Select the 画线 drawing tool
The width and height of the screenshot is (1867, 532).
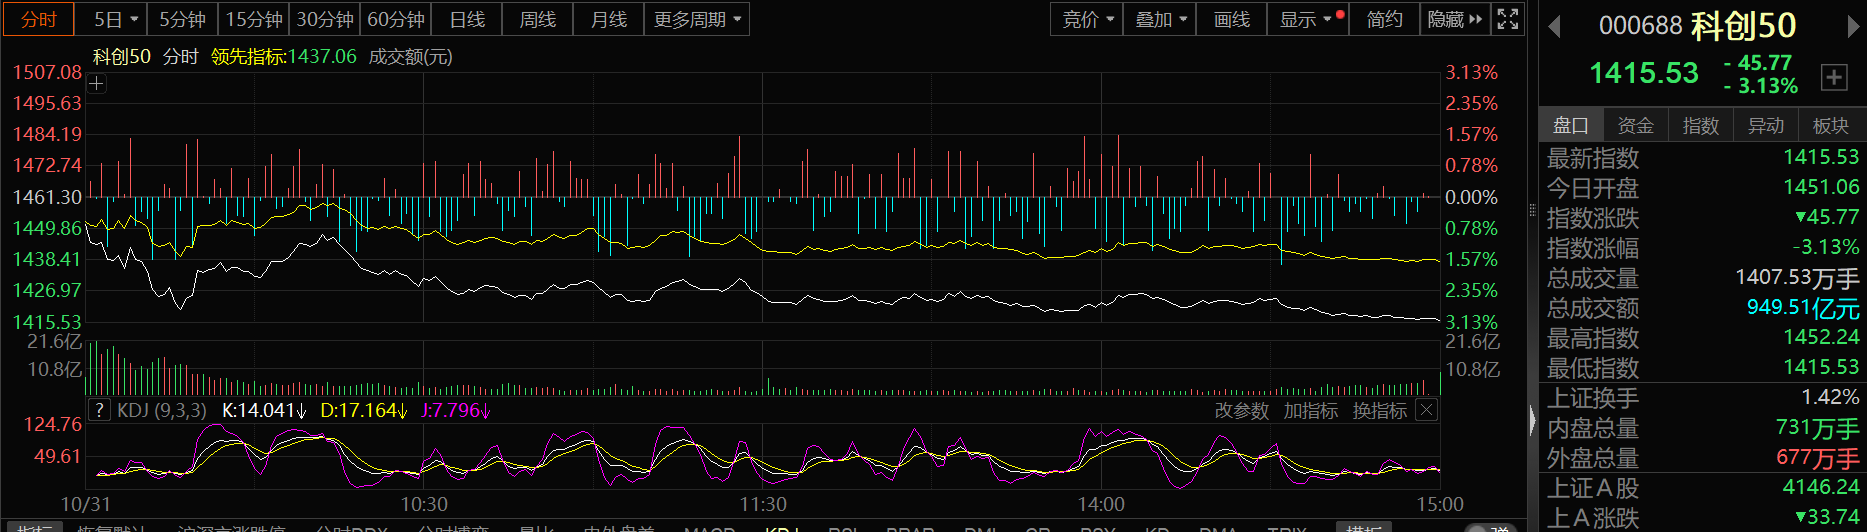coord(1231,19)
